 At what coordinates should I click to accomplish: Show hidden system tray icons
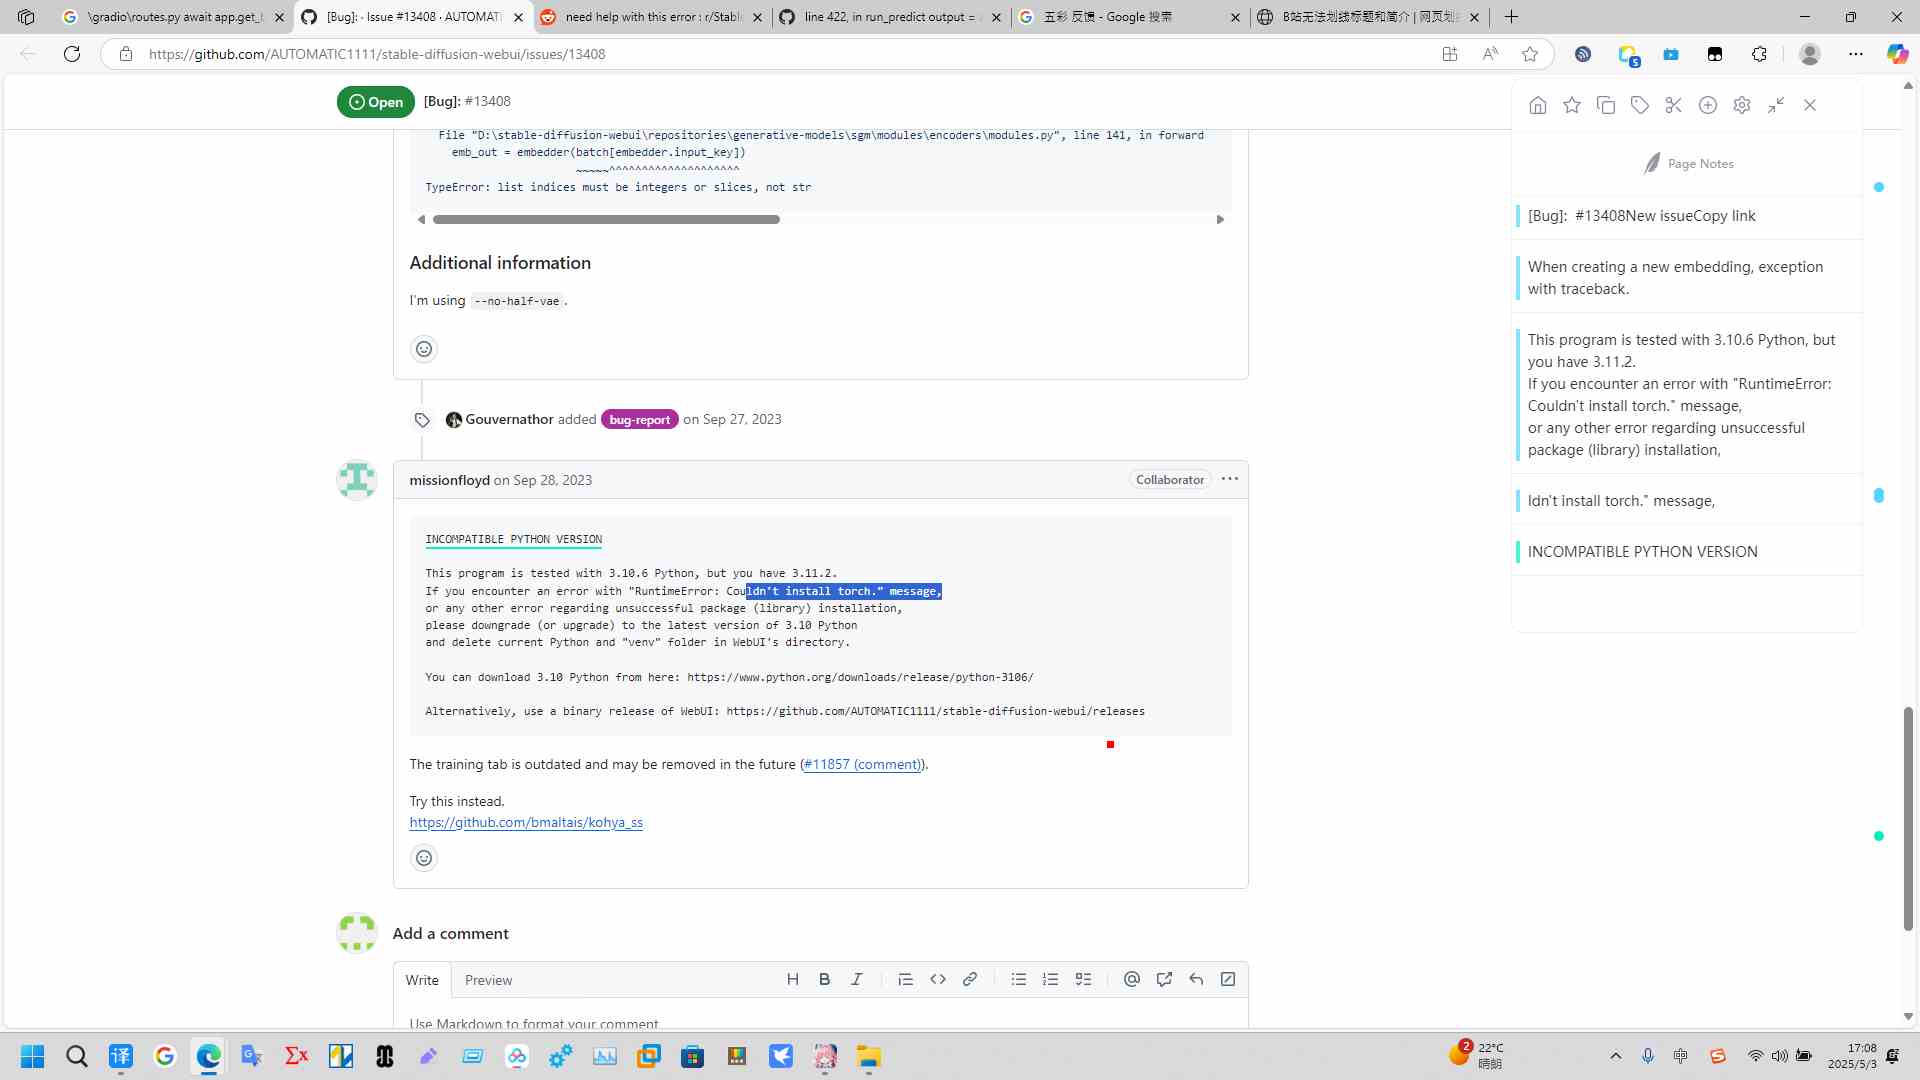tap(1615, 1056)
